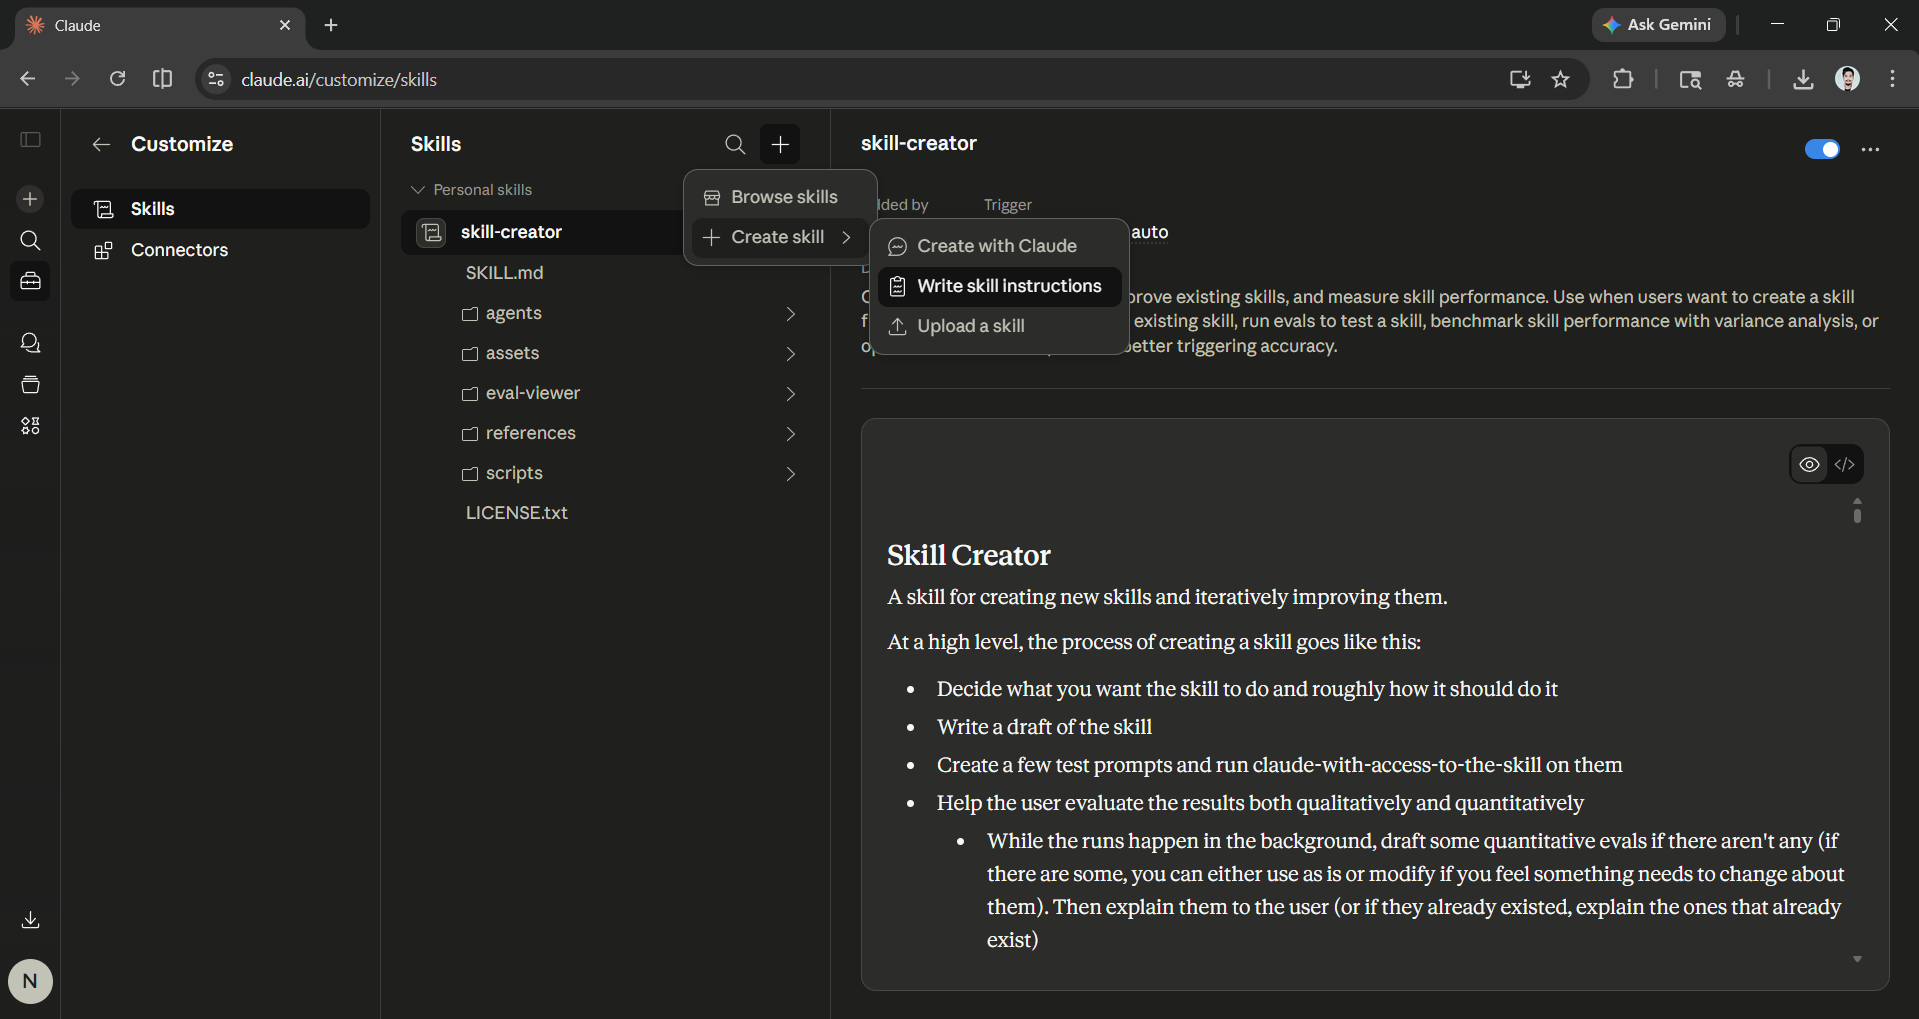
Task: Expand the eval-viewer folder chevron
Action: pyautogui.click(x=790, y=394)
